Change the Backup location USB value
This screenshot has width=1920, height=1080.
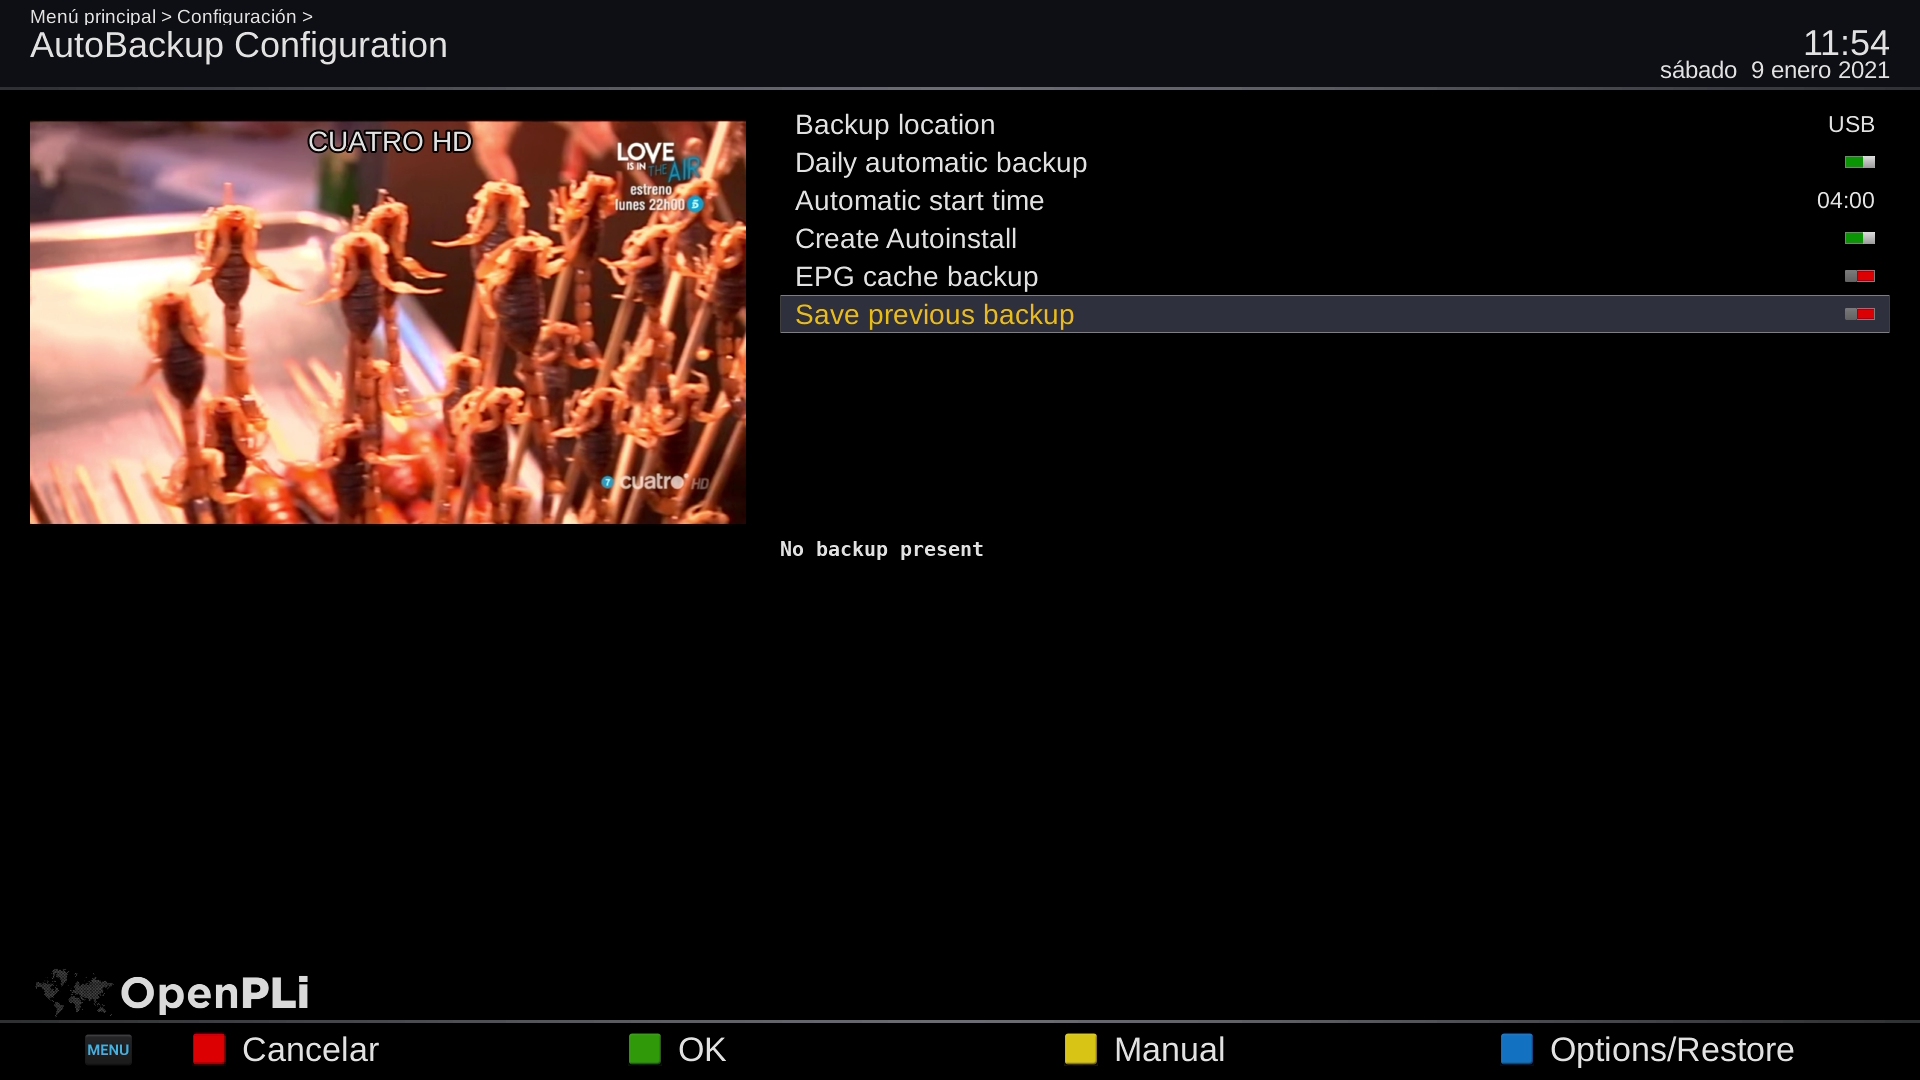[1850, 124]
